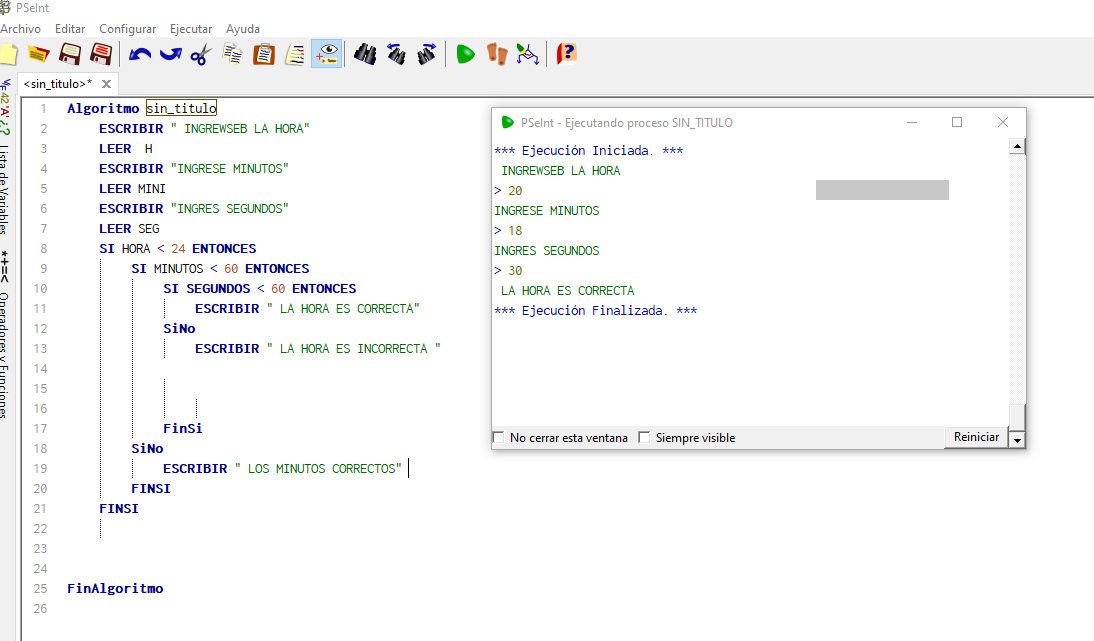
Task: Enable the 'No cerrar esta ventana' checkbox
Action: coord(499,437)
